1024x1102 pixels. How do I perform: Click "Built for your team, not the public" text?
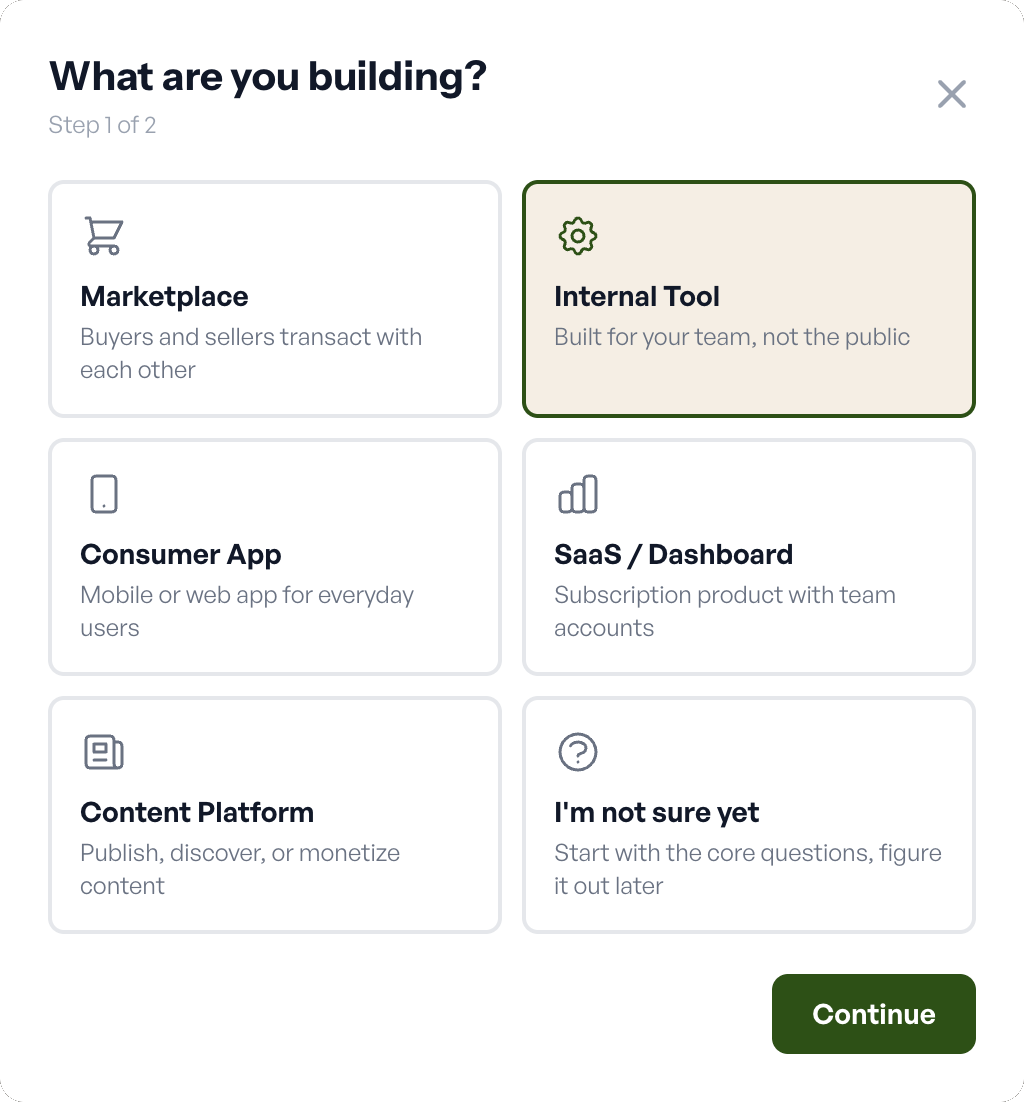[x=732, y=337]
